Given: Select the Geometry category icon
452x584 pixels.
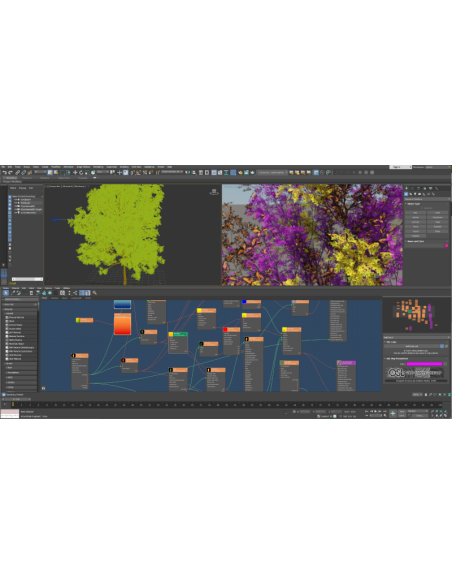Looking at the screenshot, I should pos(406,194).
